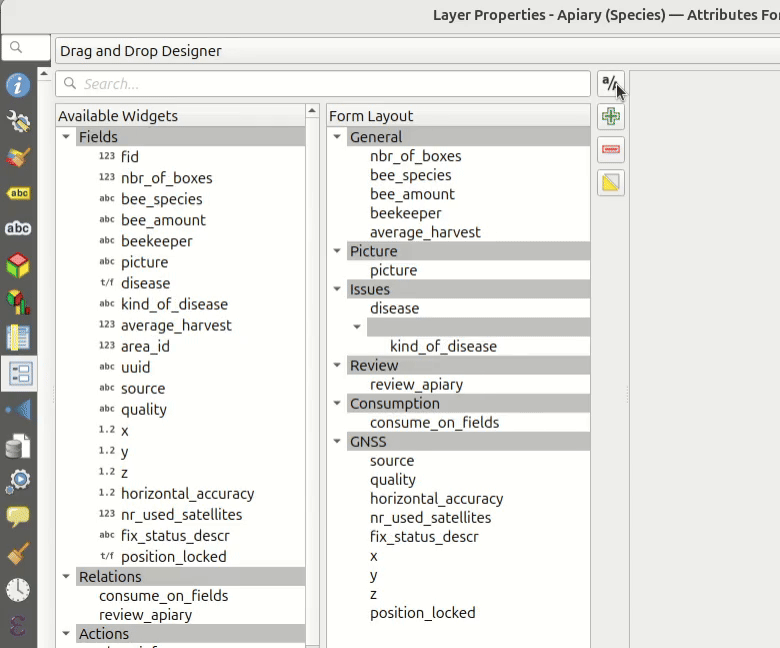This screenshot has width=780, height=648.
Task: Open the Temporal clock icon
Action: point(18,589)
